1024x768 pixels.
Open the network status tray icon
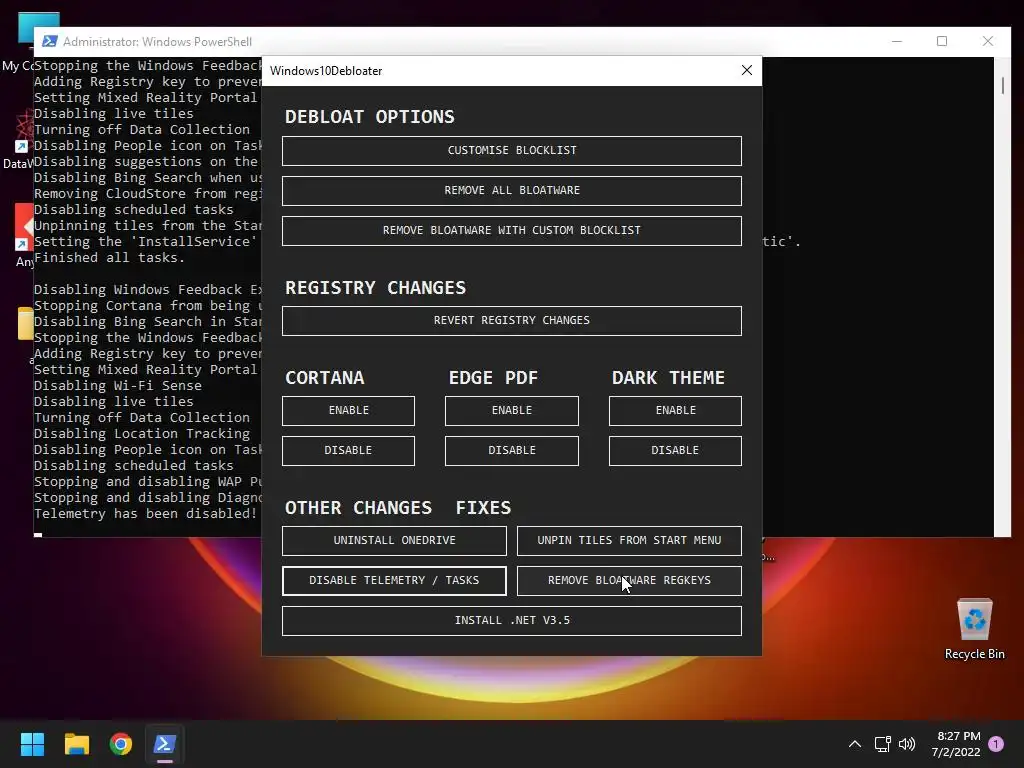point(882,744)
